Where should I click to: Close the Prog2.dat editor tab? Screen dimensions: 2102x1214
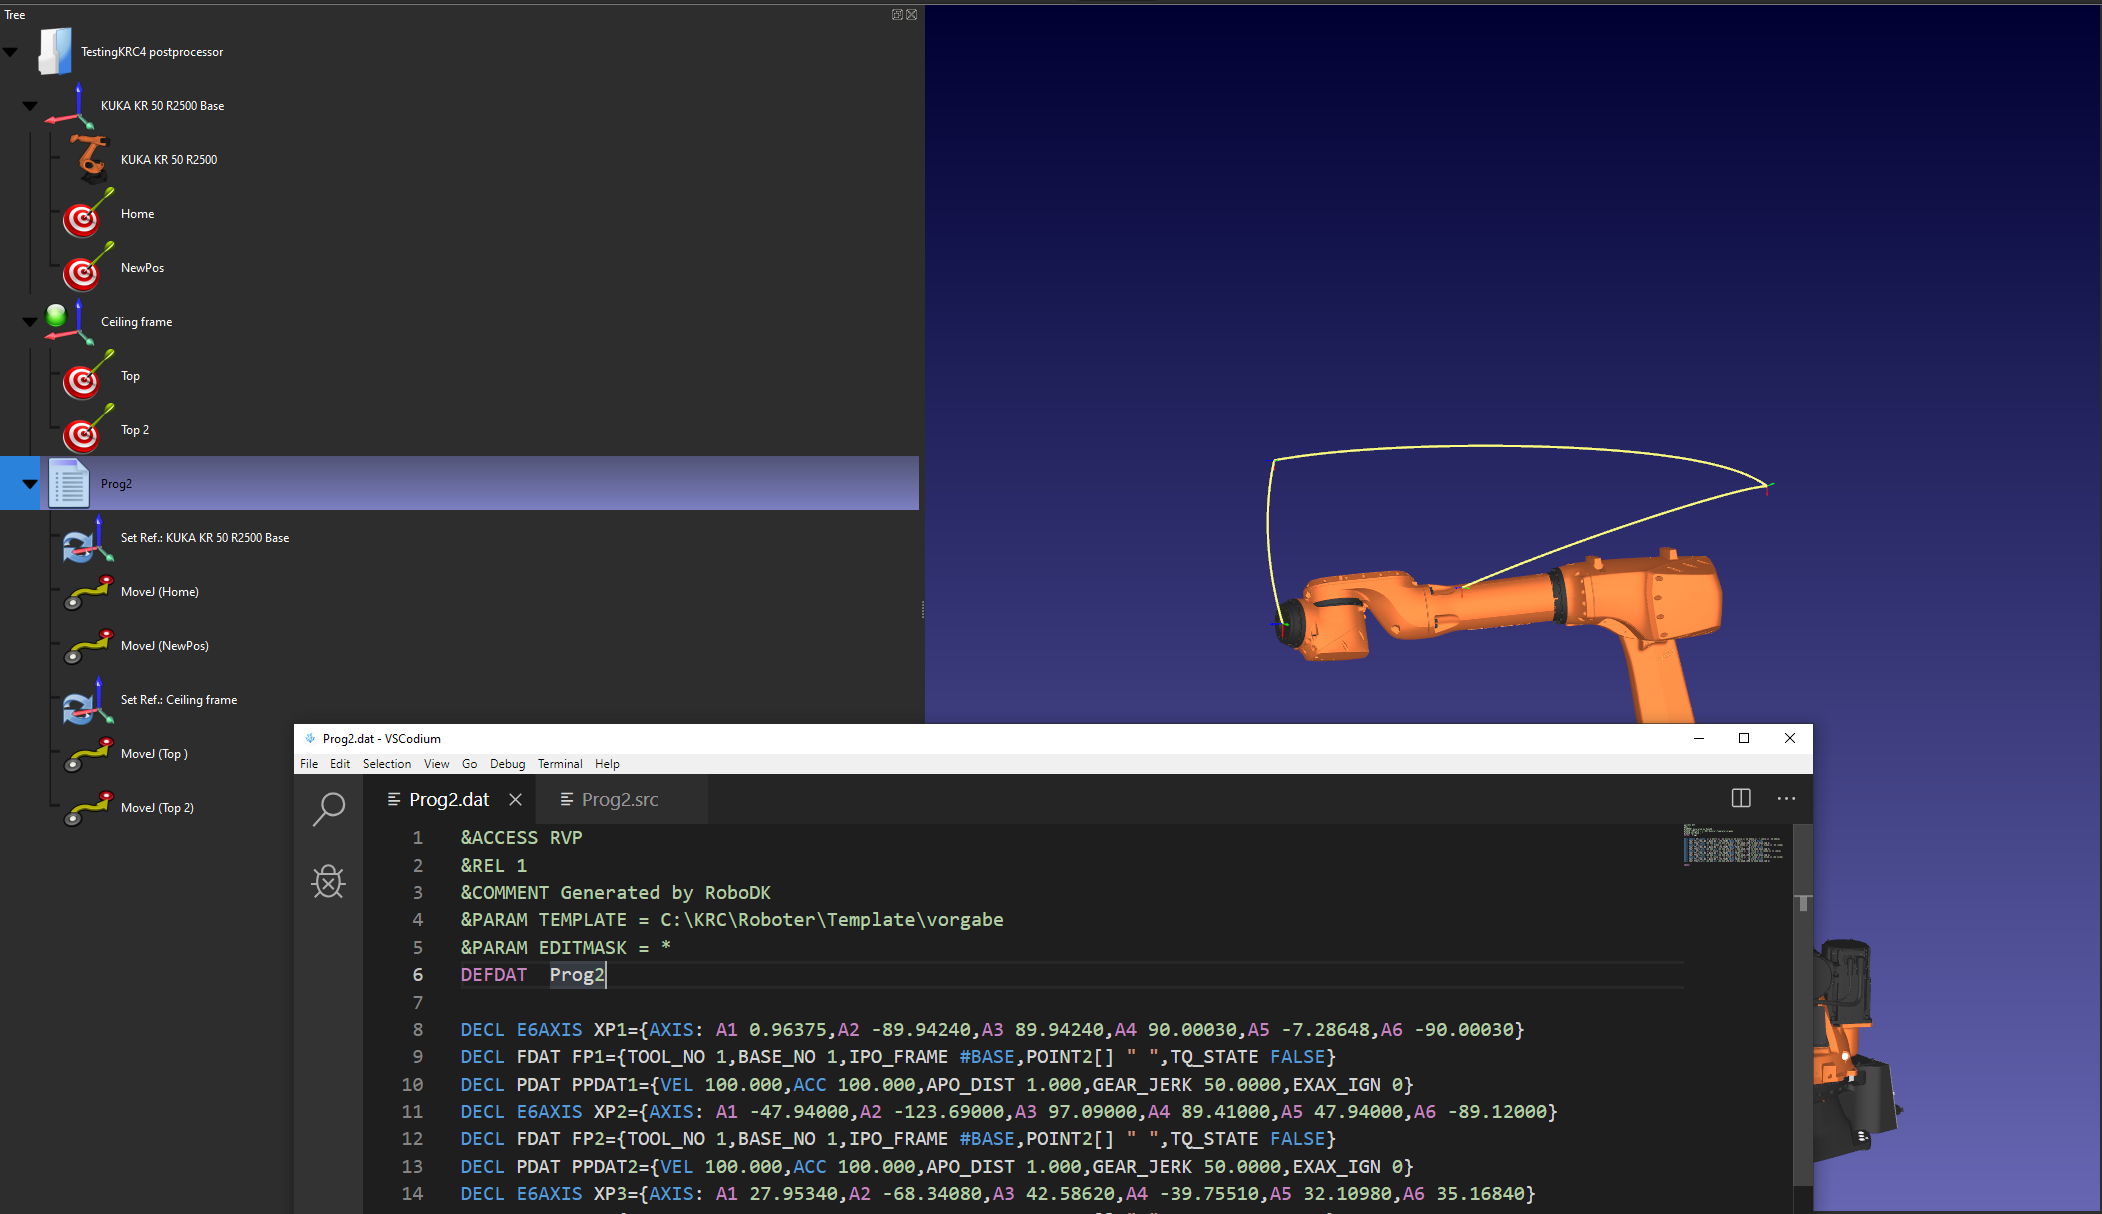515,800
